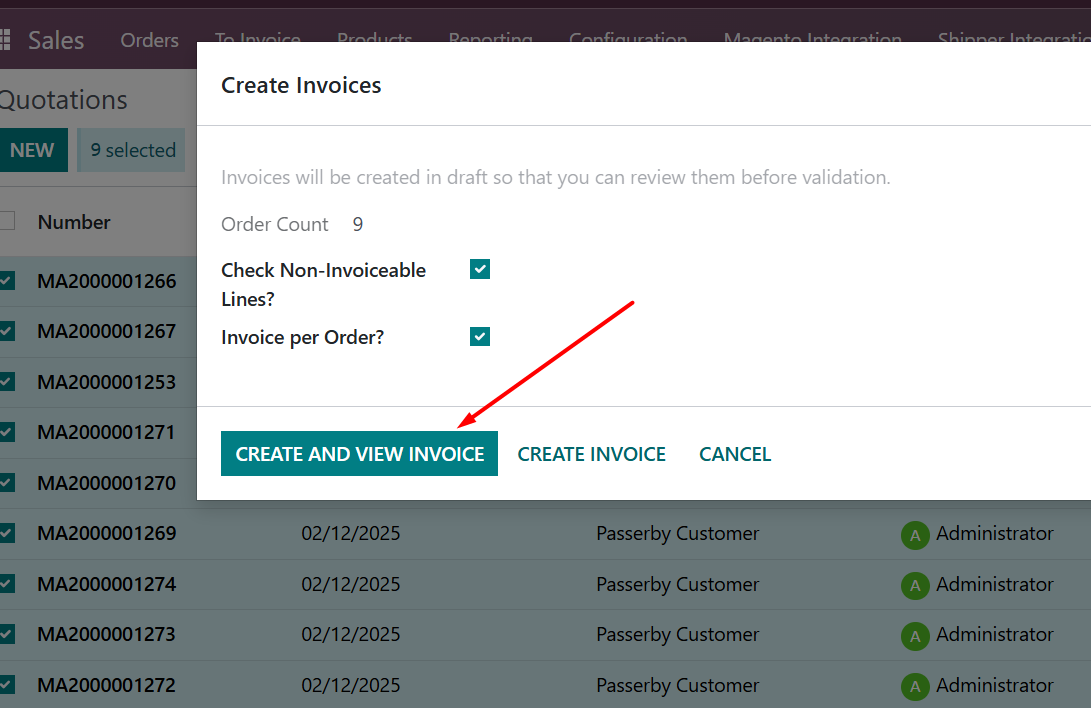Image resolution: width=1091 pixels, height=708 pixels.
Task: Open order MA2000001274 row
Action: [x=106, y=584]
